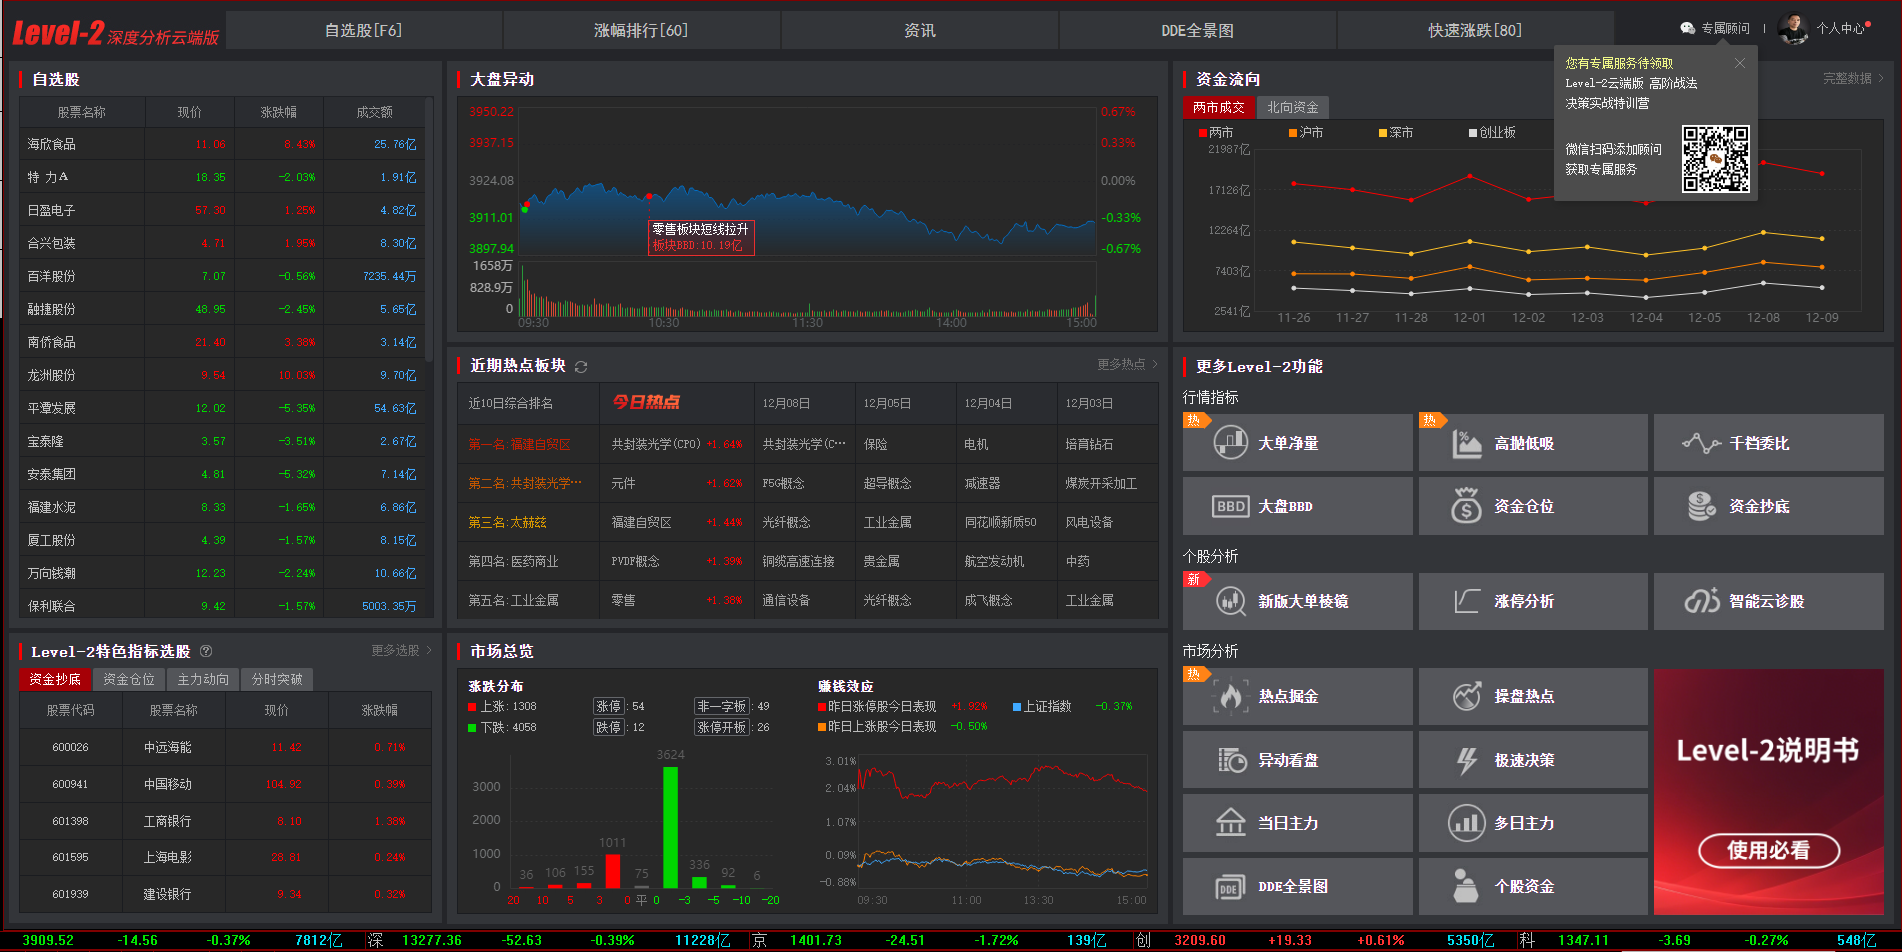Toggle the 沪市 legend series
Viewport: 1902px width, 952px height.
1305,133
